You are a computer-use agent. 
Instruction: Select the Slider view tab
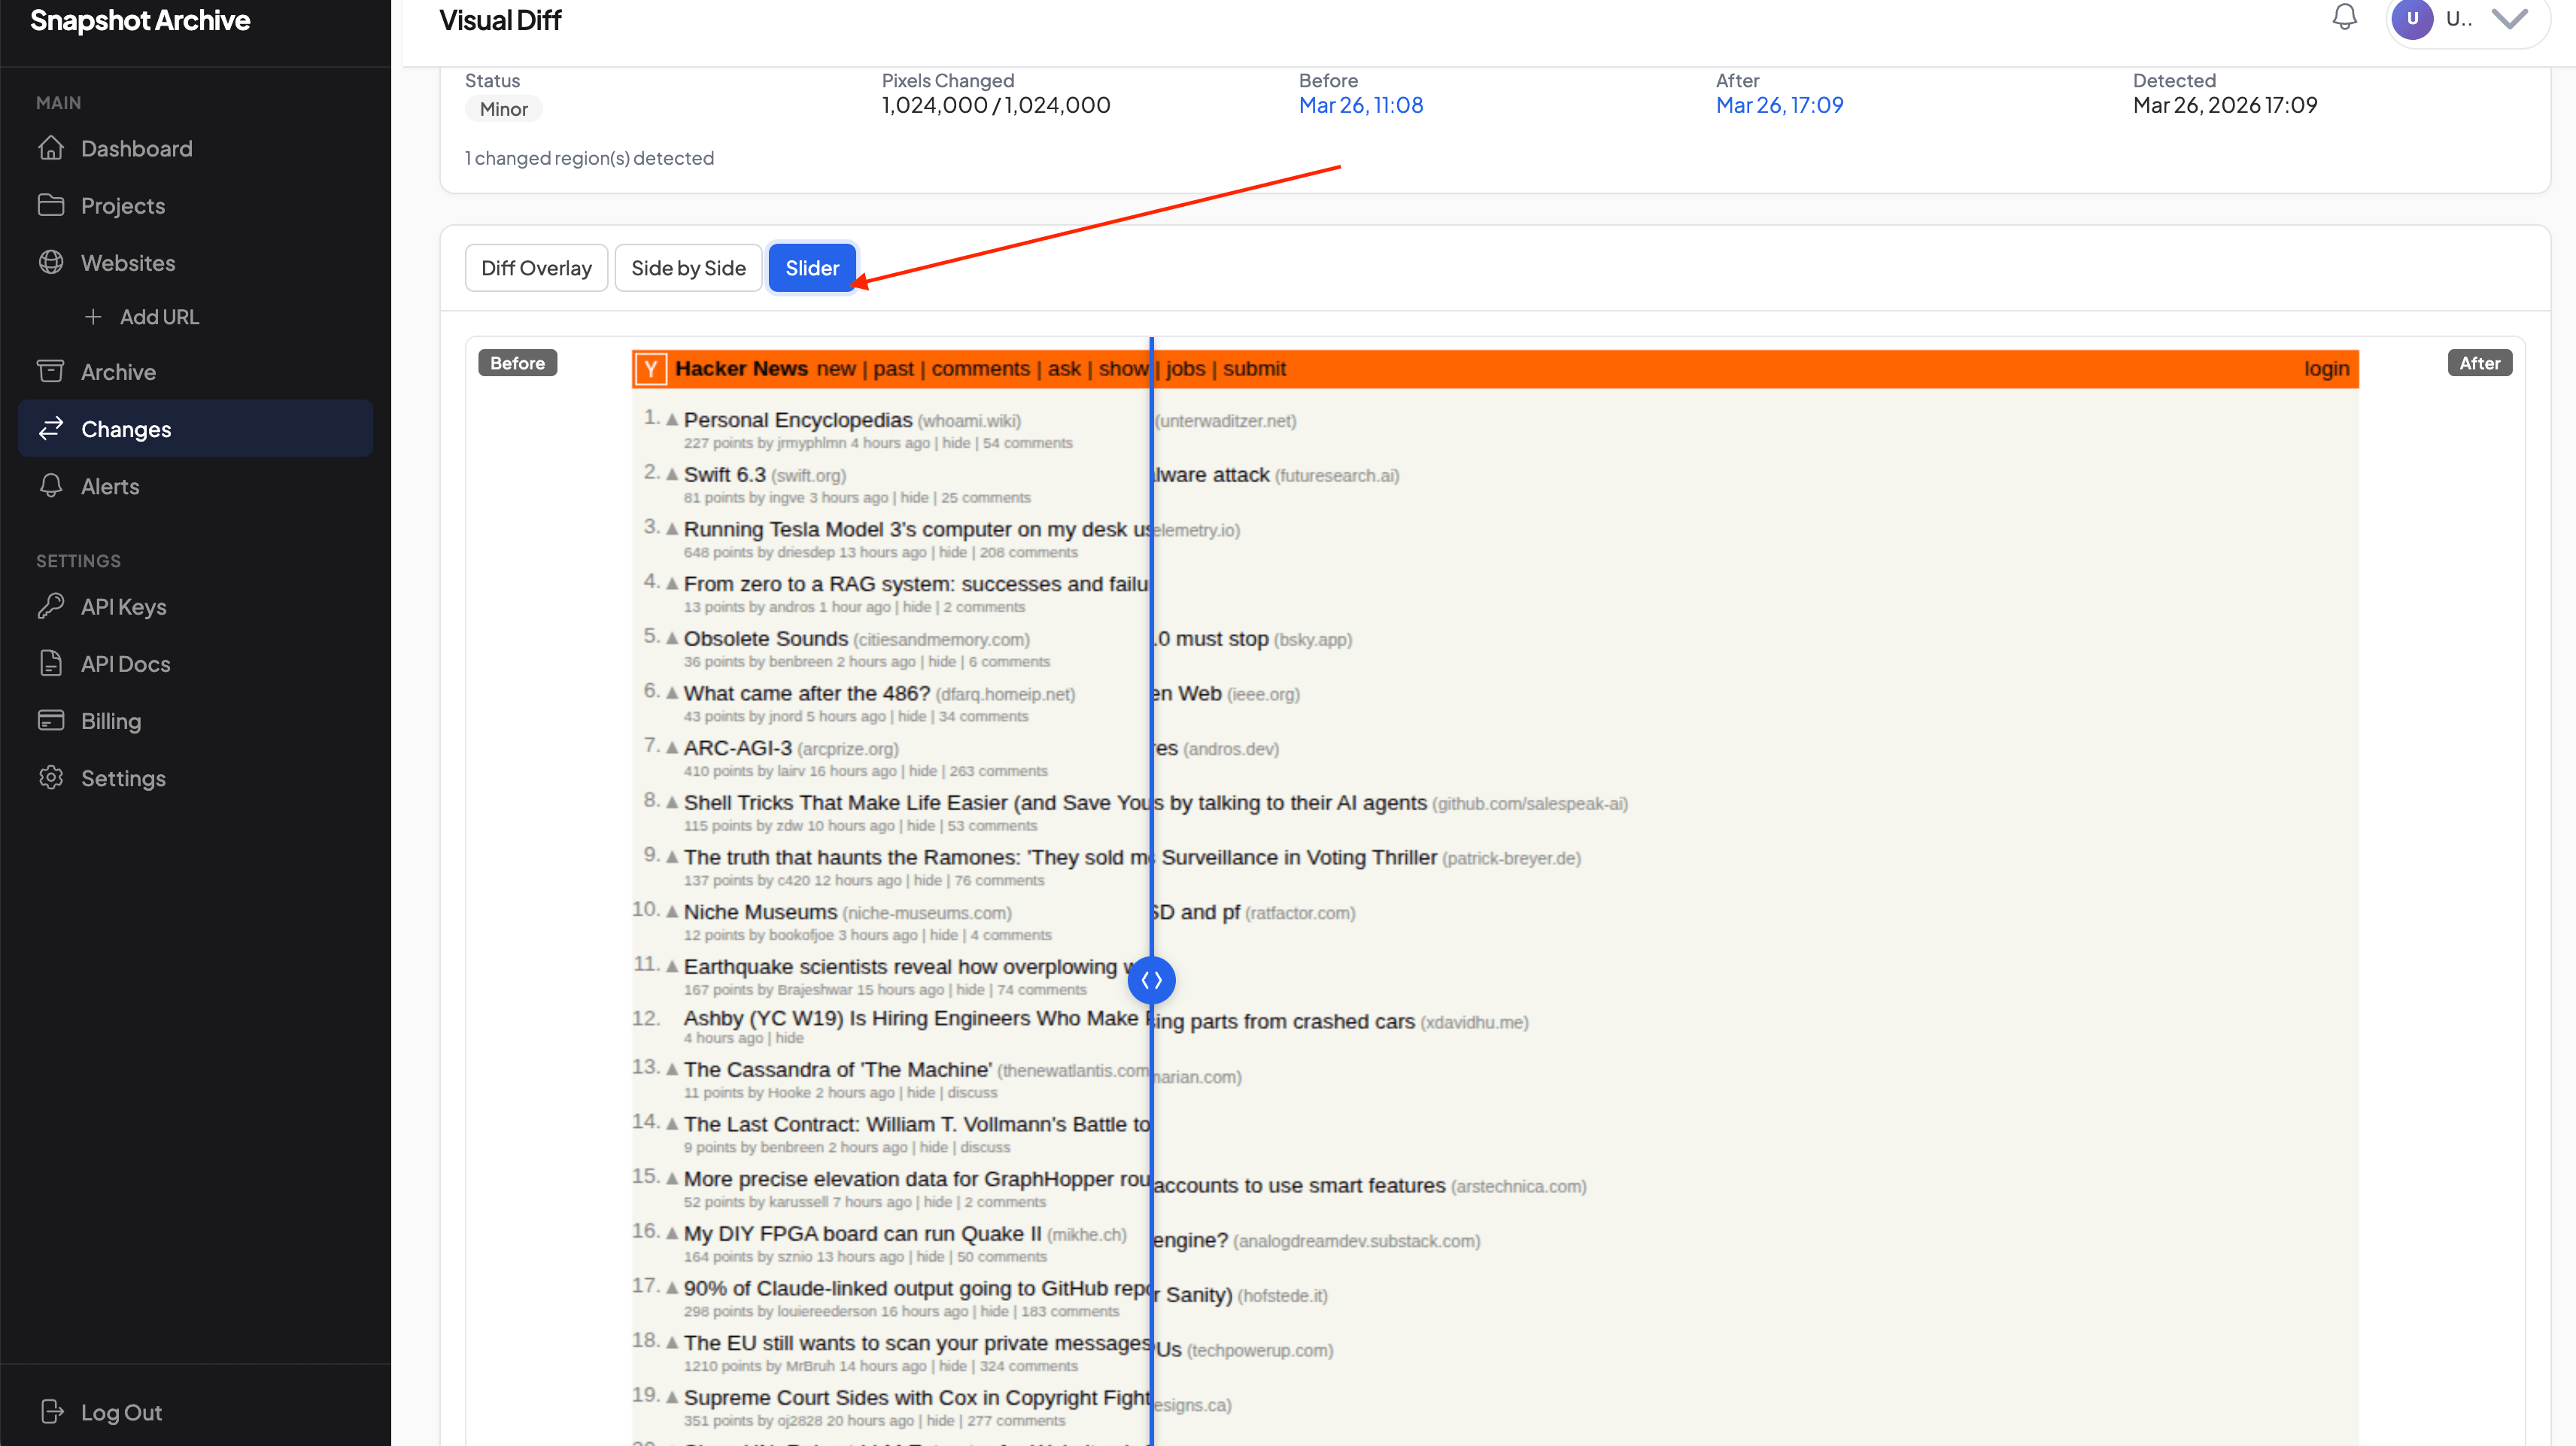(812, 268)
